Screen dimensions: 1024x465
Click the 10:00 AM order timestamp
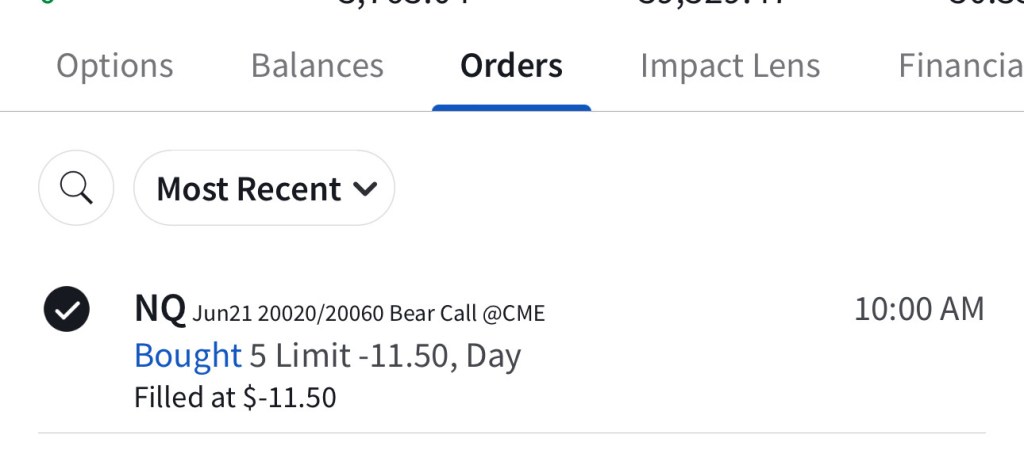[x=919, y=310]
